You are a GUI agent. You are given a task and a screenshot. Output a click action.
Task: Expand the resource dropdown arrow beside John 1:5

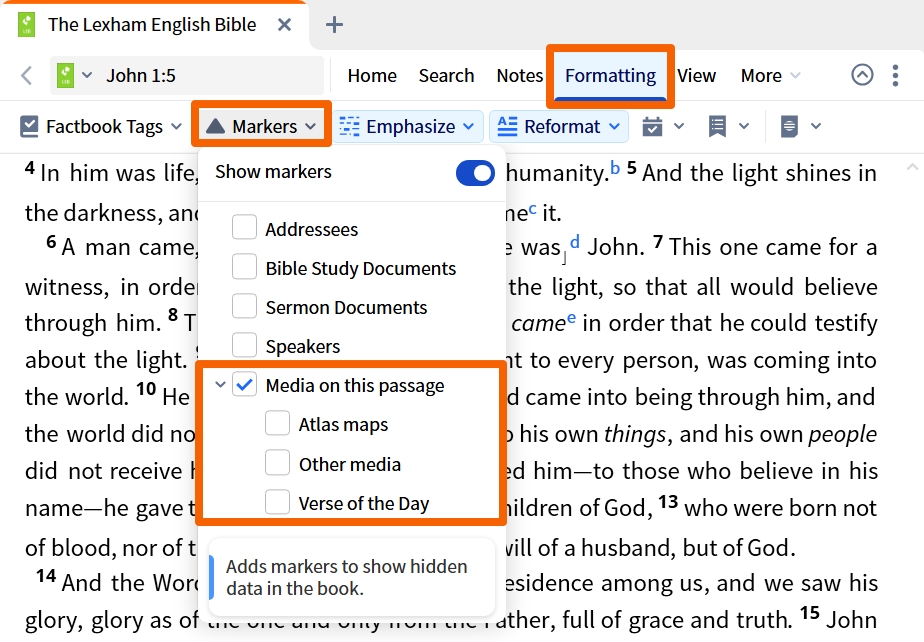click(87, 75)
